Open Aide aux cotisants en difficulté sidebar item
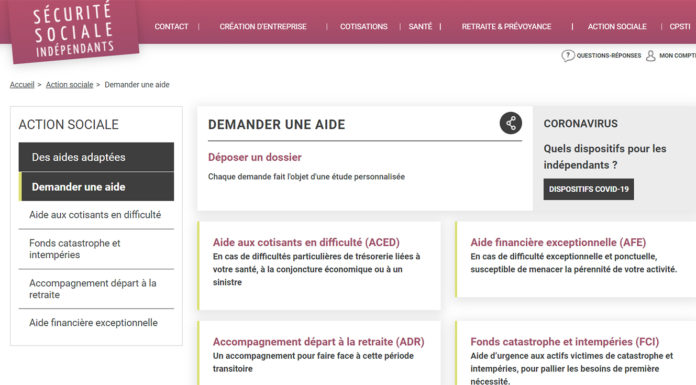 point(96,215)
